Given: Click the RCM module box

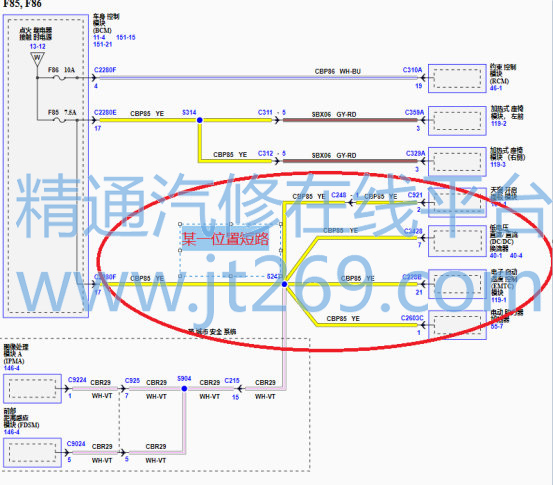Looking at the screenshot, I should 457,78.
